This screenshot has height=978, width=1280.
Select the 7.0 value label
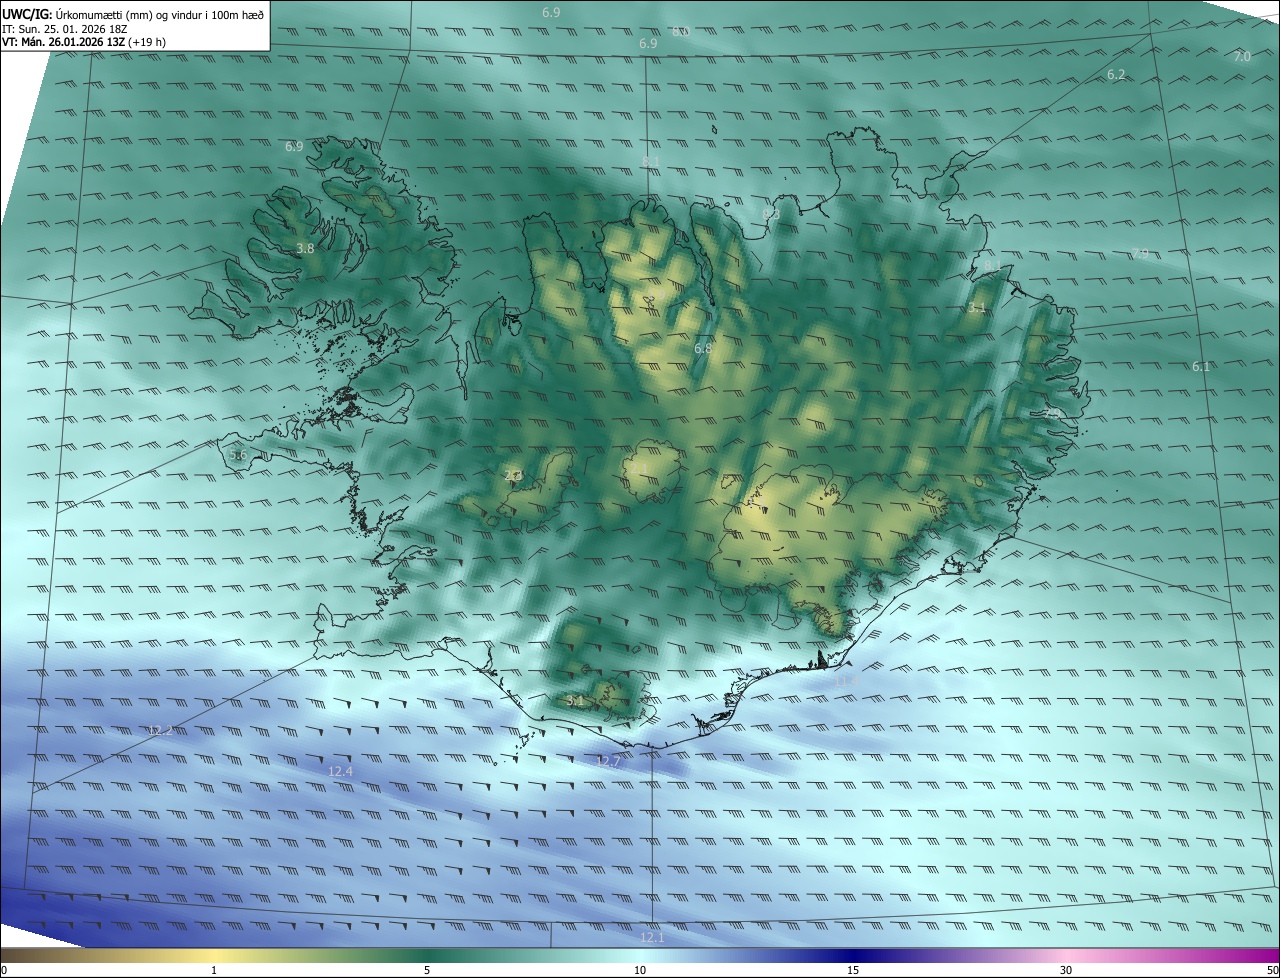(x=1242, y=57)
